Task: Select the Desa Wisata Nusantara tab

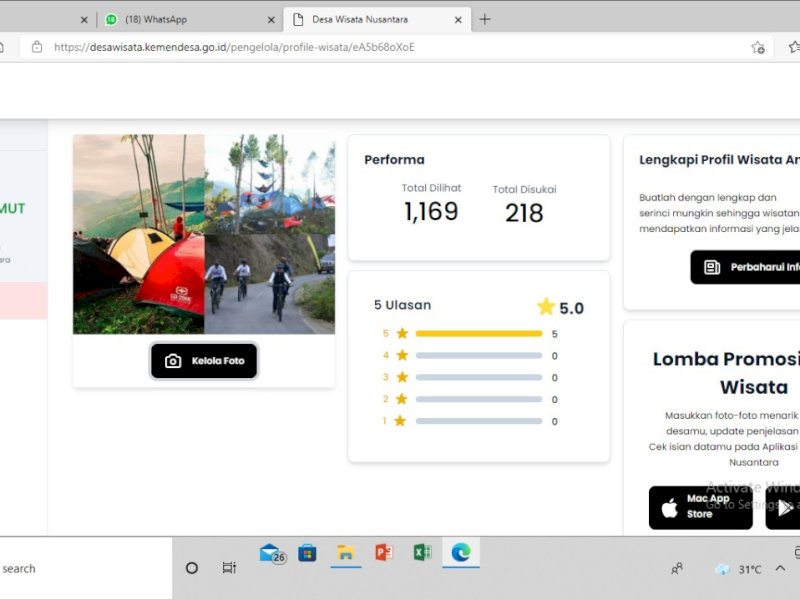Action: tap(377, 19)
